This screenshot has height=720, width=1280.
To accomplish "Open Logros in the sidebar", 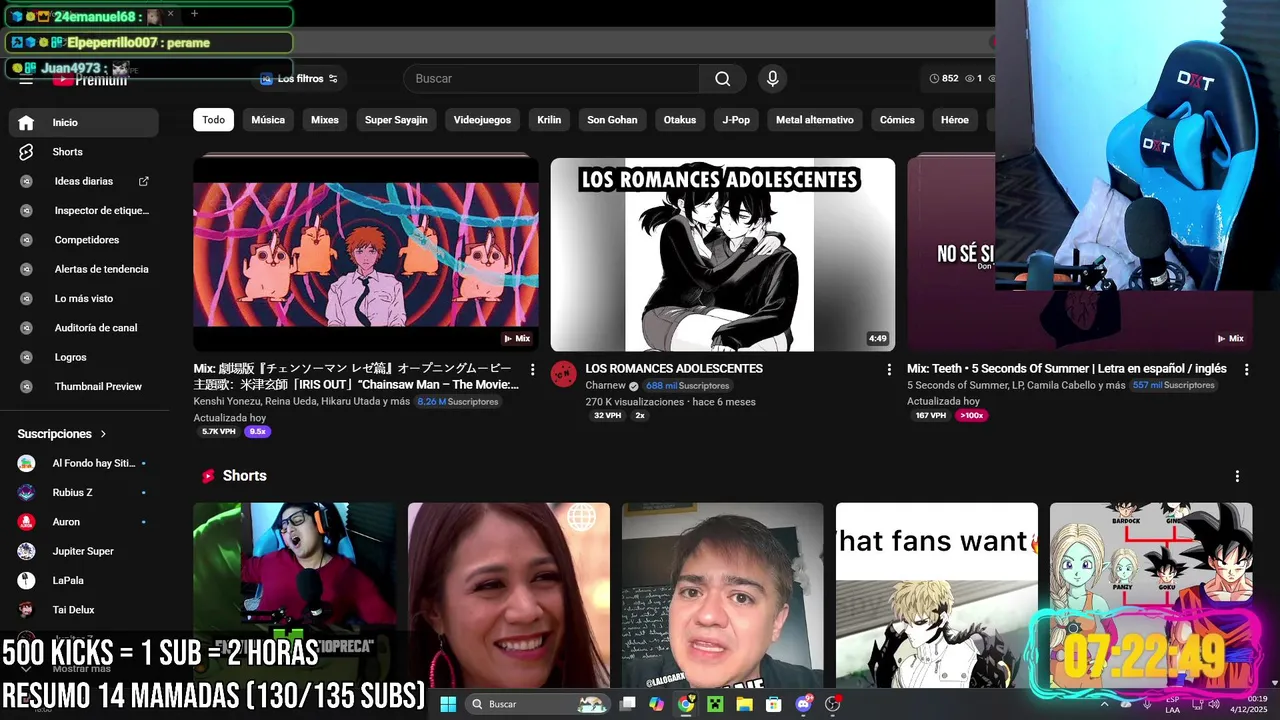I will click(x=84, y=357).
